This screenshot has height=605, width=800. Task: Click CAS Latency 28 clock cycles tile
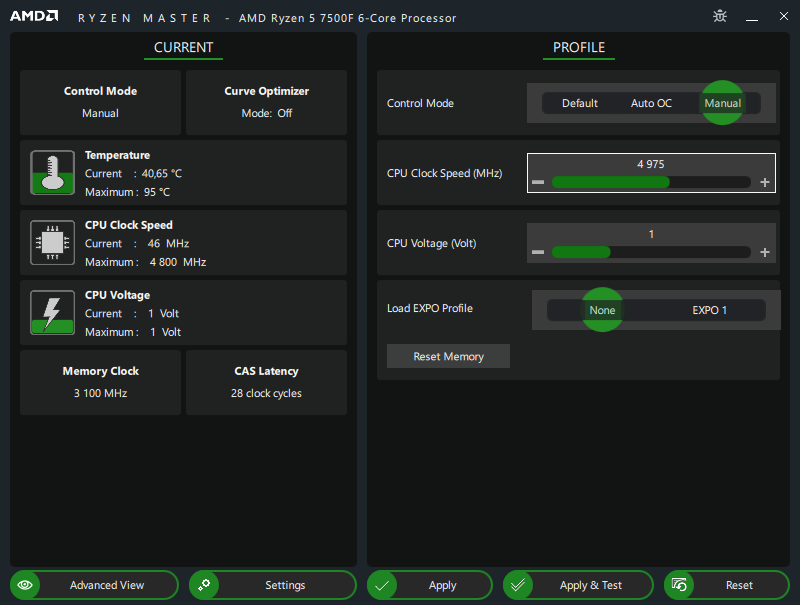[x=266, y=382]
